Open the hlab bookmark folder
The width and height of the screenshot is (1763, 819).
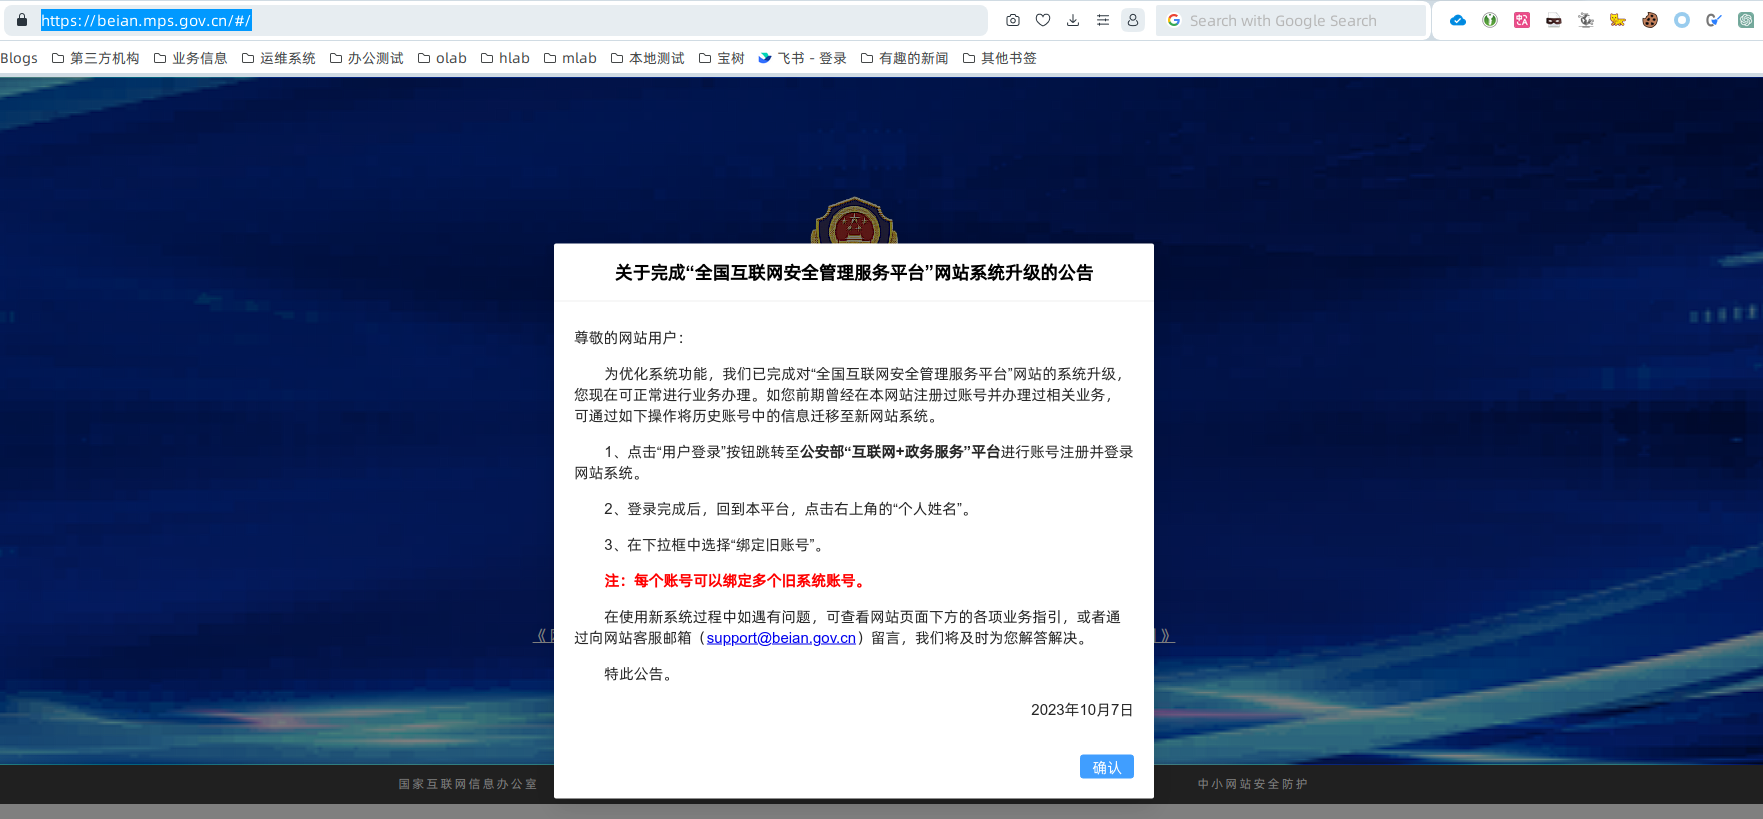coord(506,58)
